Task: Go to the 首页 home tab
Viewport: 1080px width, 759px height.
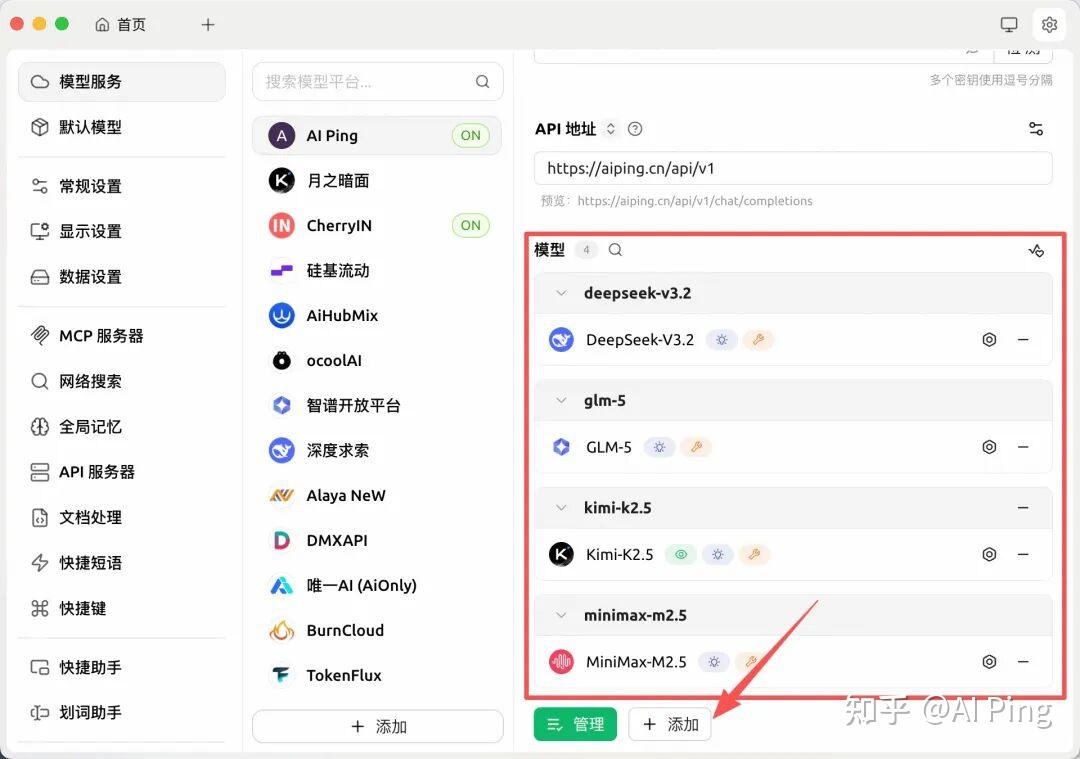Action: coord(121,25)
